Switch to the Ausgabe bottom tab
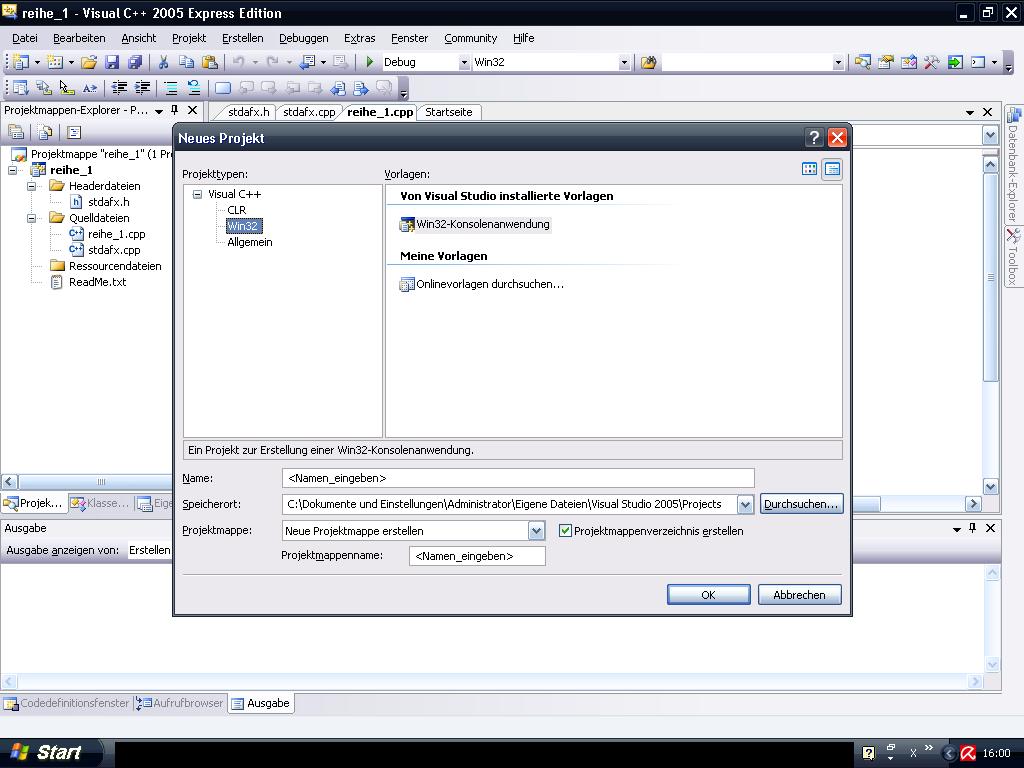 click(x=261, y=703)
